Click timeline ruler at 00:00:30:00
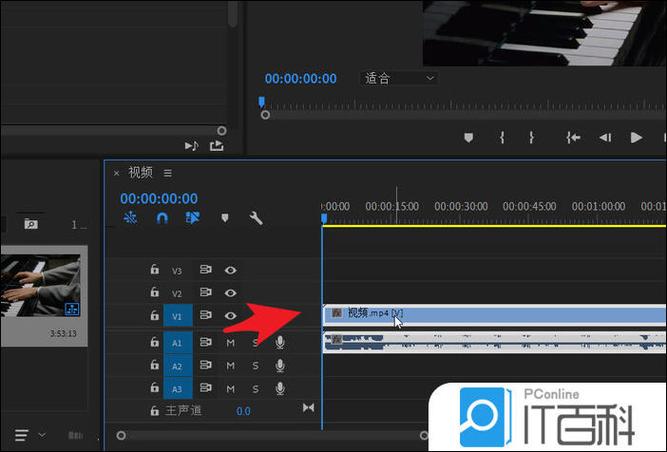The height and width of the screenshot is (452, 667). click(461, 206)
